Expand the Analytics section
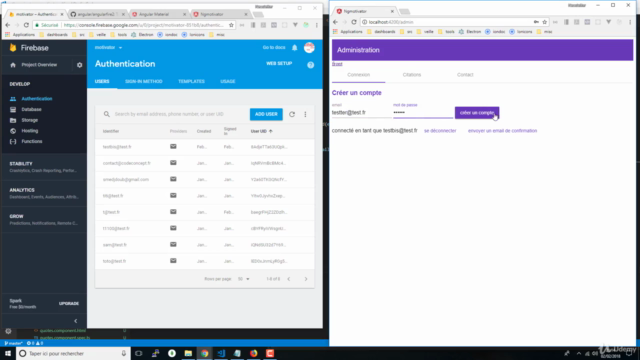The width and height of the screenshot is (640, 360). [x=44, y=193]
